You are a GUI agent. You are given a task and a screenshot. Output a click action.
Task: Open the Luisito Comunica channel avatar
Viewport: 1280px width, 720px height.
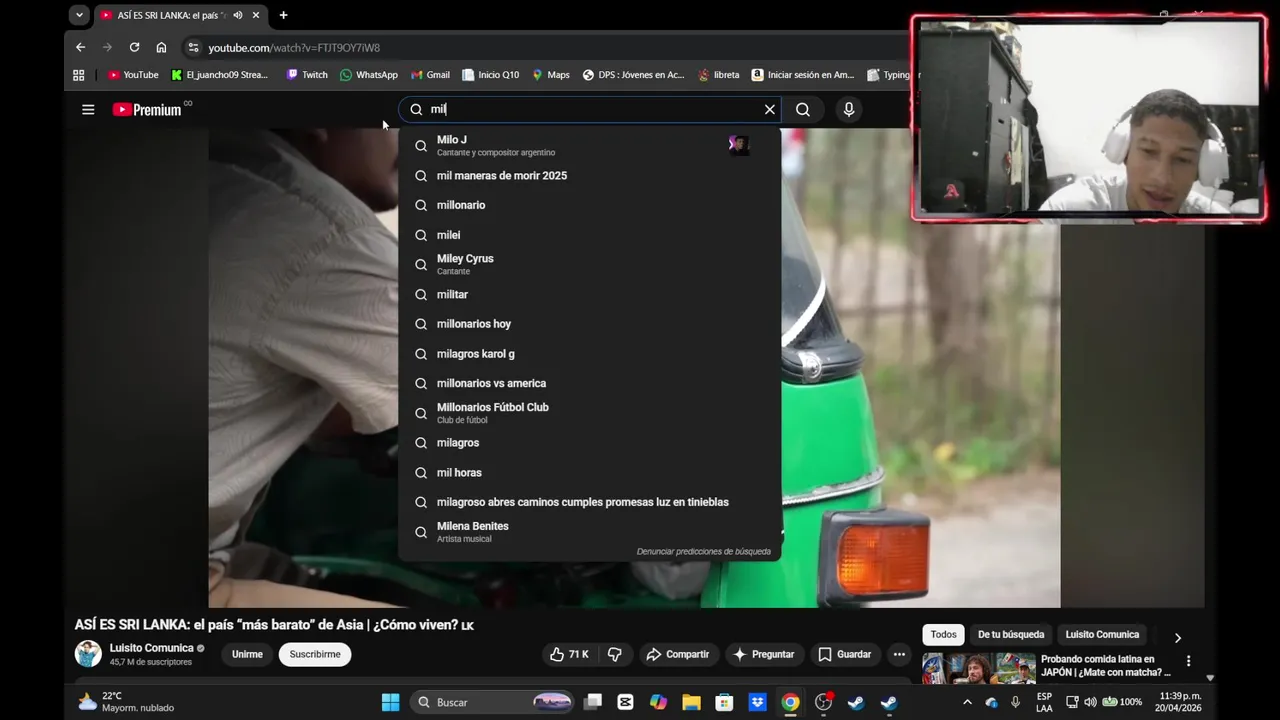point(88,654)
